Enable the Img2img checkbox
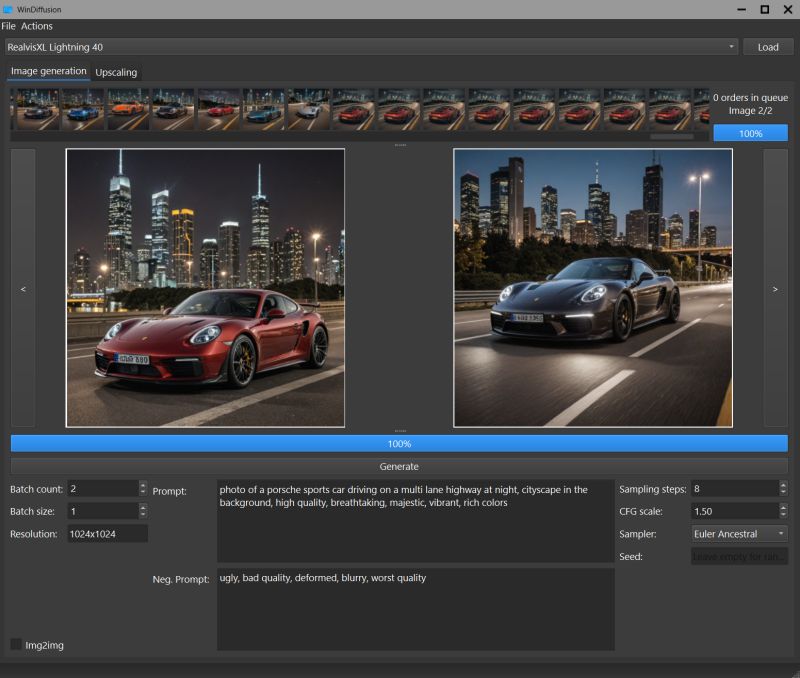The image size is (800, 678). tap(16, 645)
